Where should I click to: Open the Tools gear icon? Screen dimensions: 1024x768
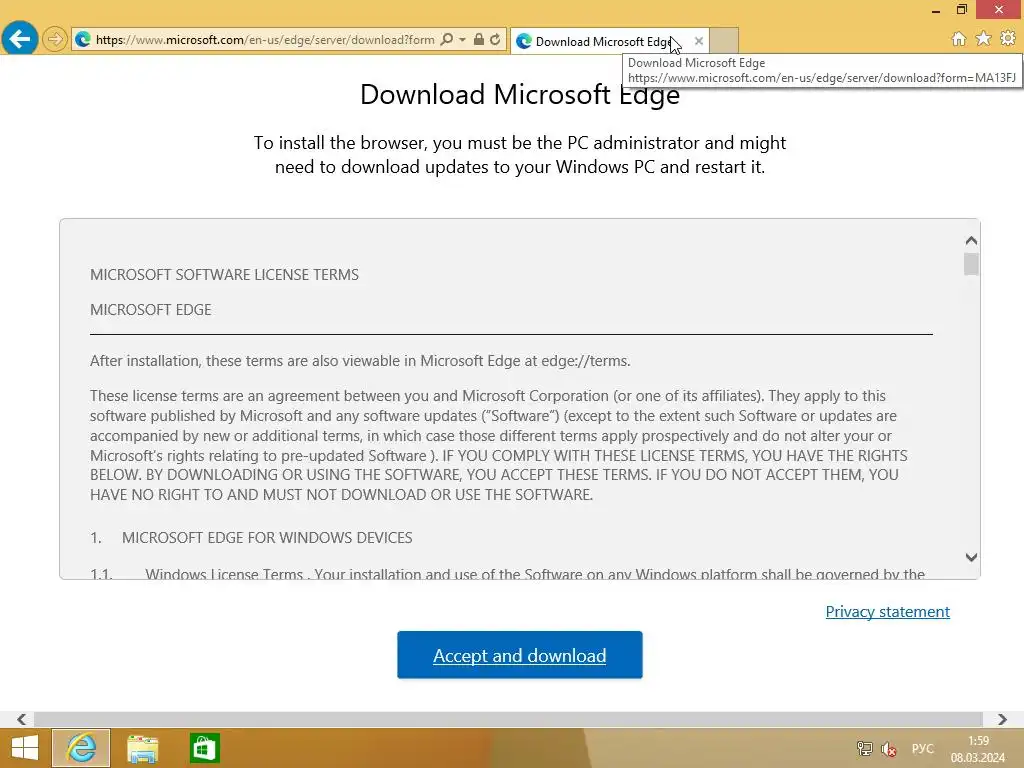pos(1008,39)
